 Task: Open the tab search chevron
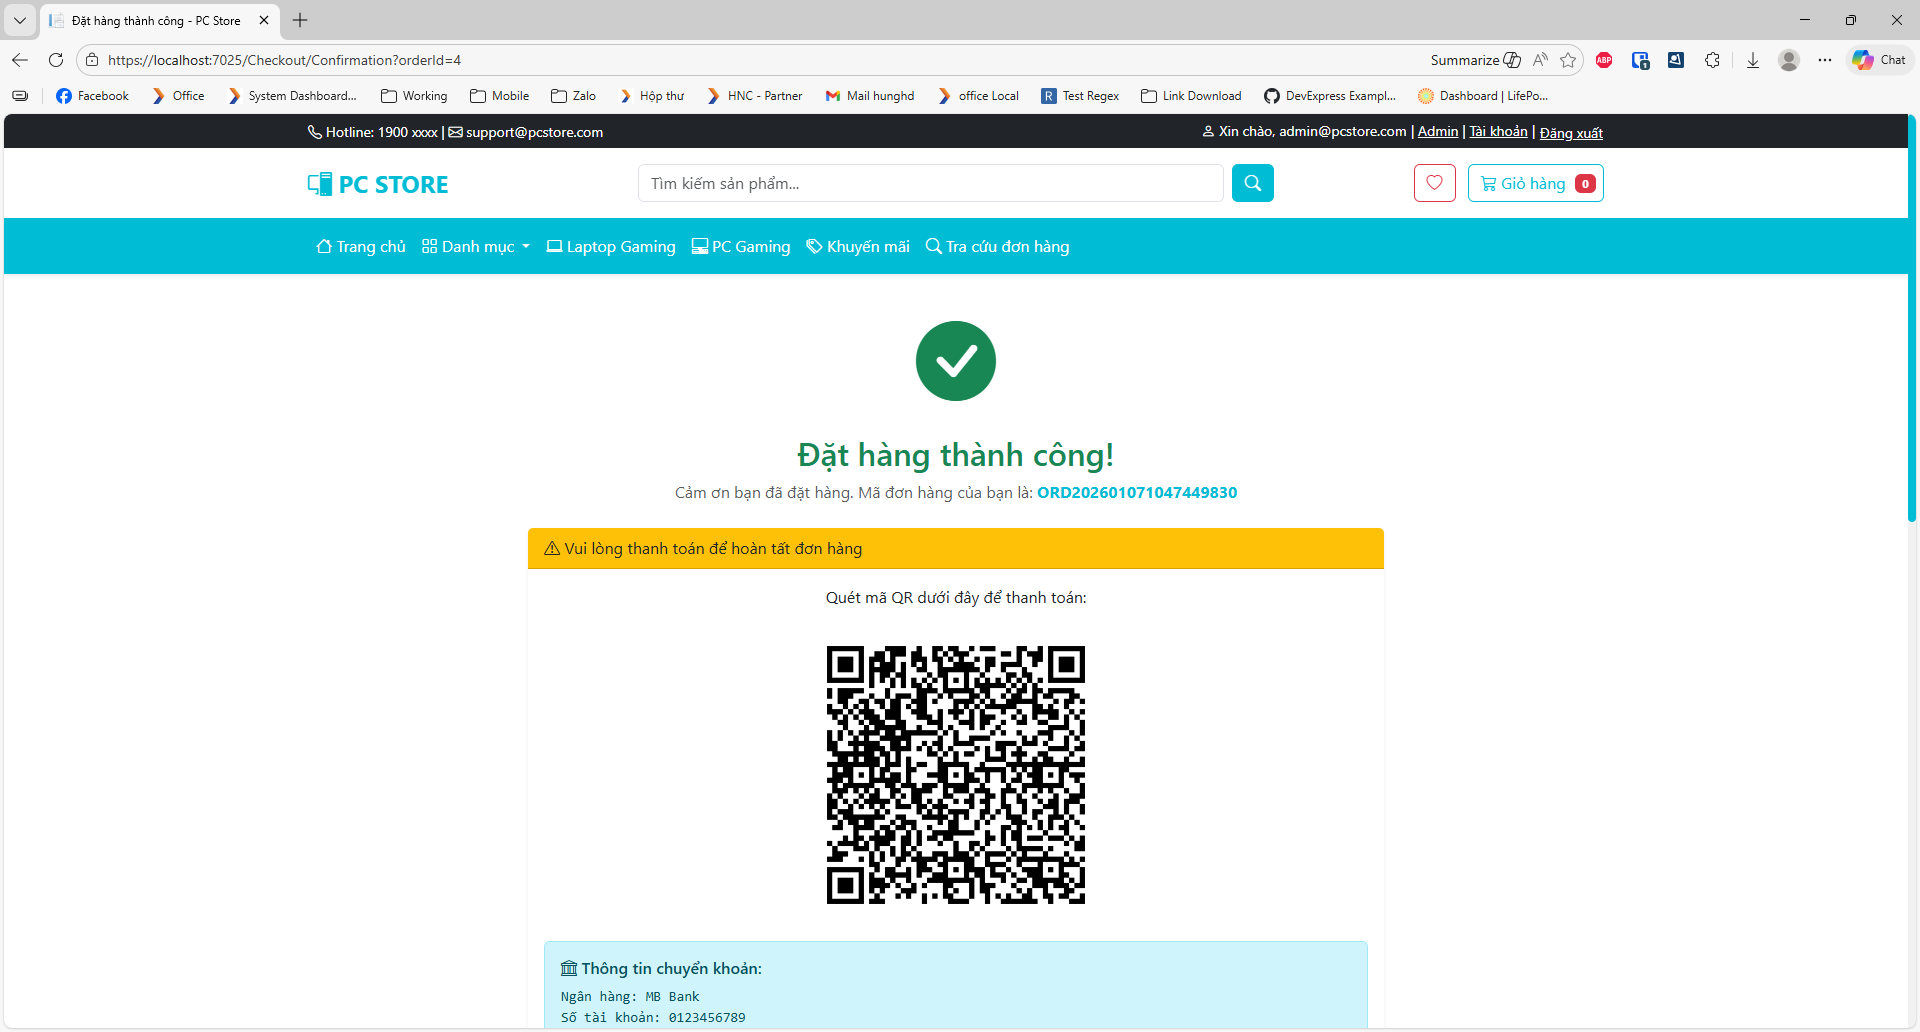click(19, 20)
